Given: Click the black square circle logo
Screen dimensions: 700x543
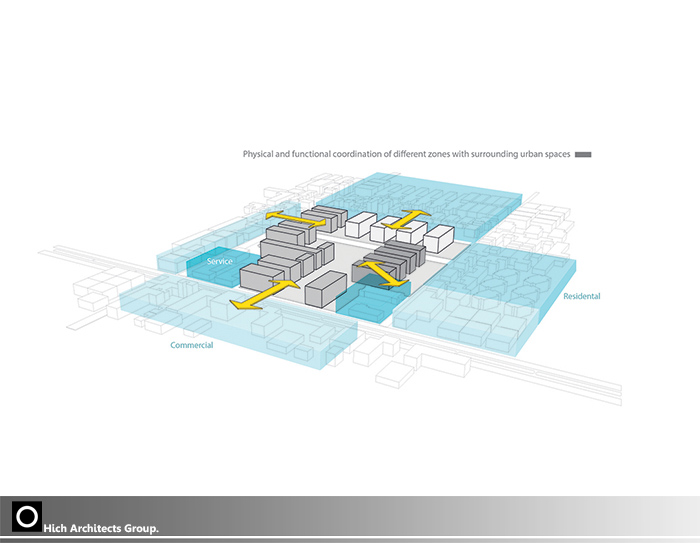Looking at the screenshot, I should pyautogui.click(x=27, y=517).
